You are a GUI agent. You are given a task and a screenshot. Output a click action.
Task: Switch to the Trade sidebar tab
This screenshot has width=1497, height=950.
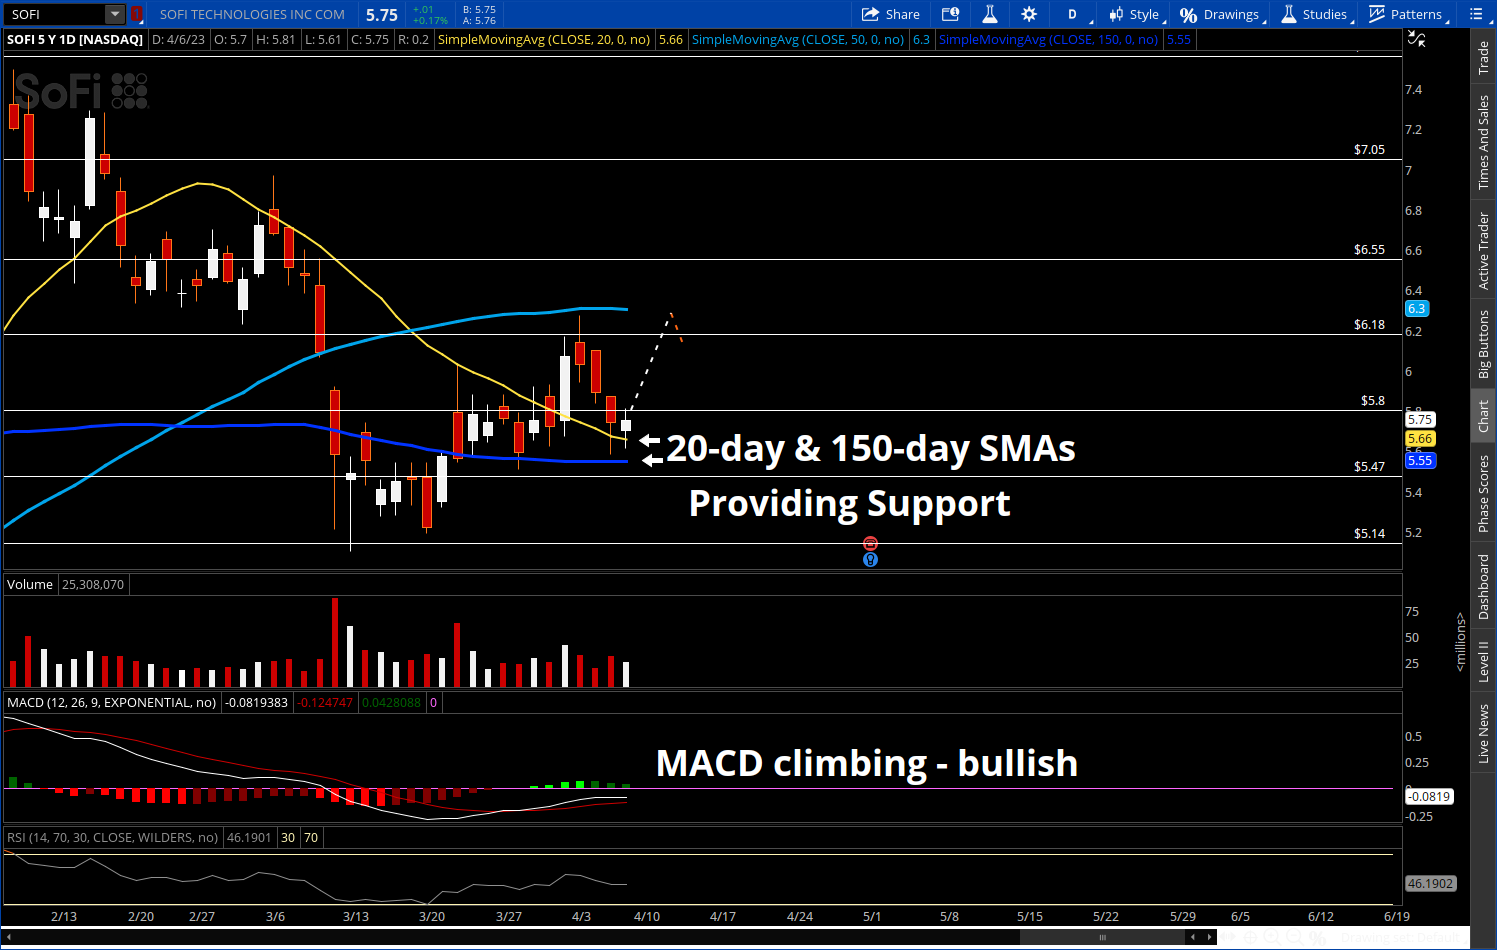[1484, 58]
